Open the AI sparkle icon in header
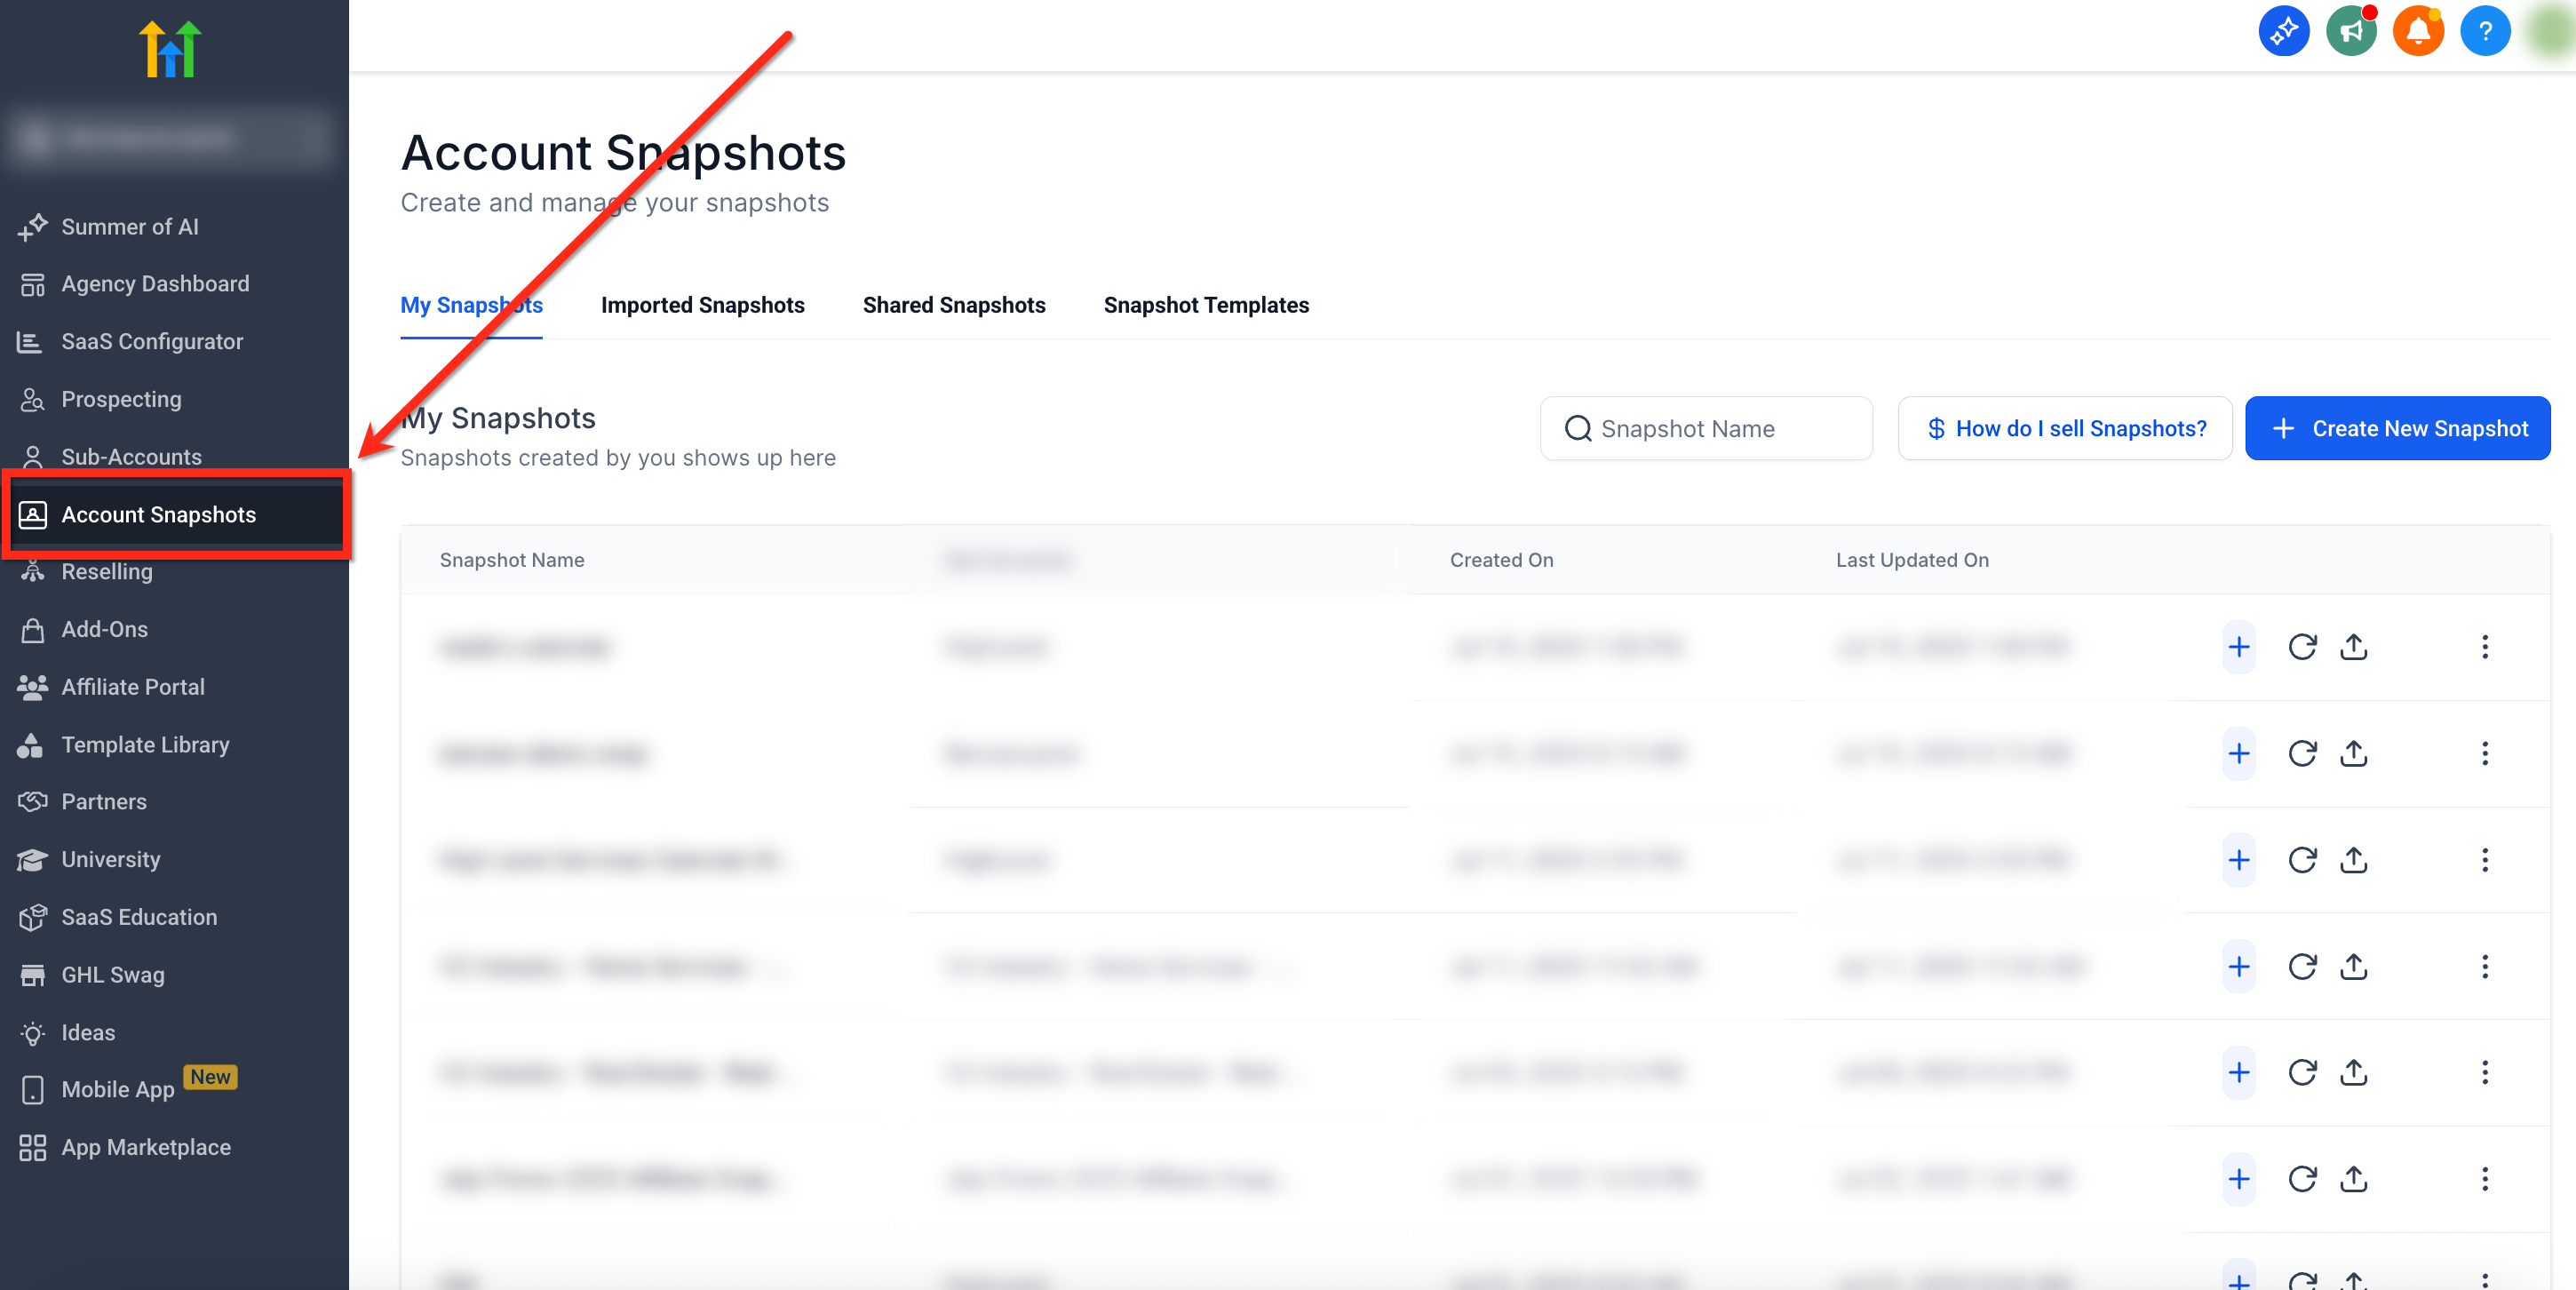 2284,32
